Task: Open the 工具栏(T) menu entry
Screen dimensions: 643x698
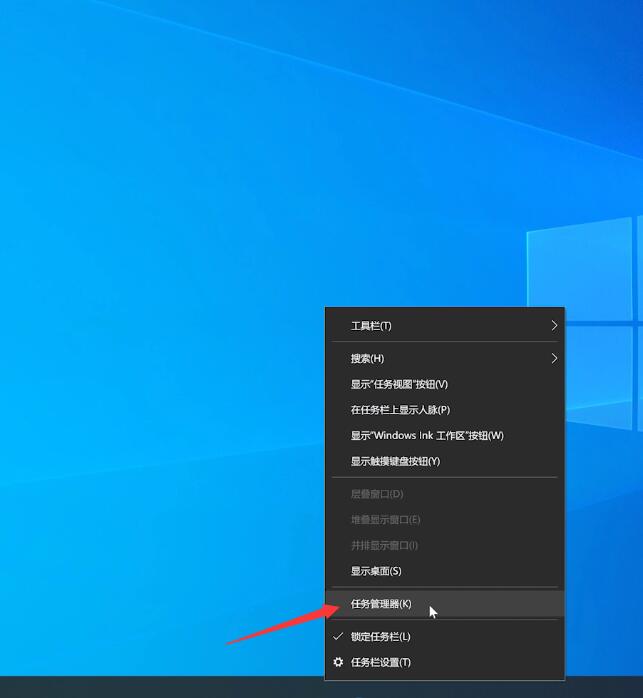Action: [x=371, y=326]
